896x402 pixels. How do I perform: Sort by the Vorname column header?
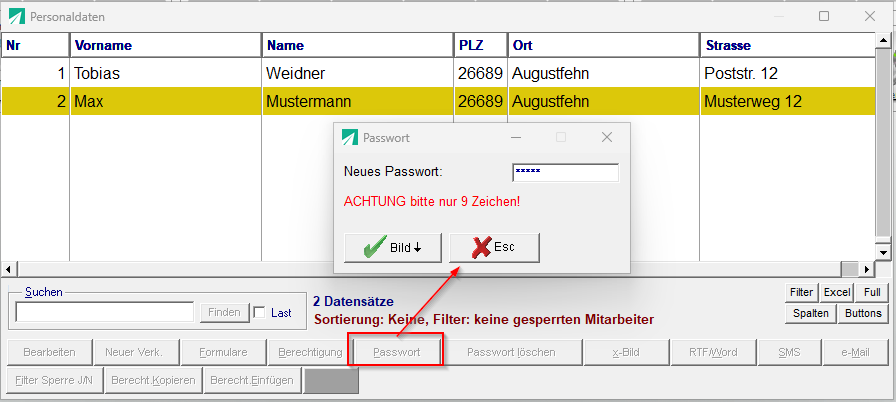[165, 45]
